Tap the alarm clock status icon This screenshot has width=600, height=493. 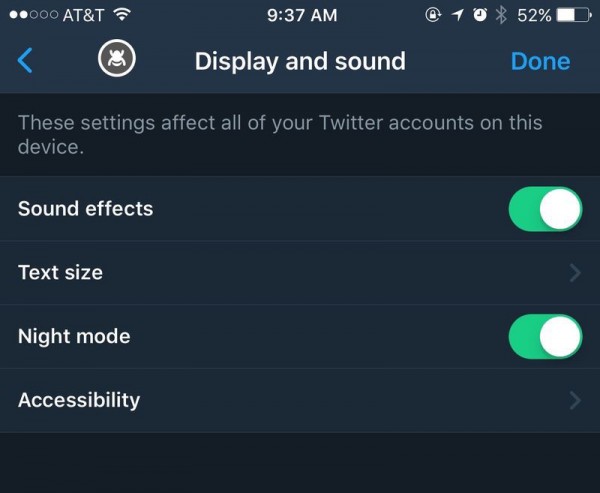(x=480, y=15)
